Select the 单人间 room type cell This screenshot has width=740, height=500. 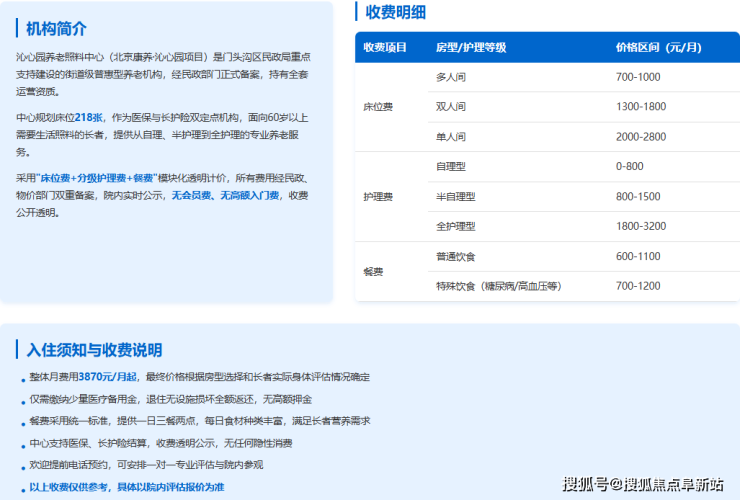tap(451, 137)
